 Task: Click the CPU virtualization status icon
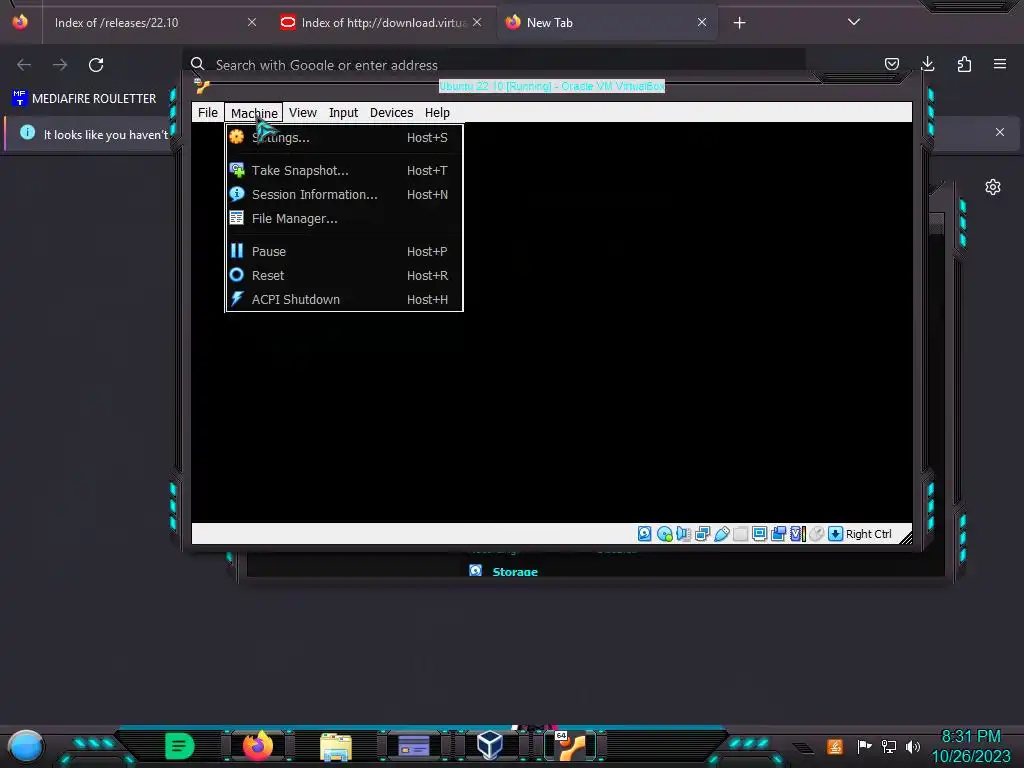(797, 534)
